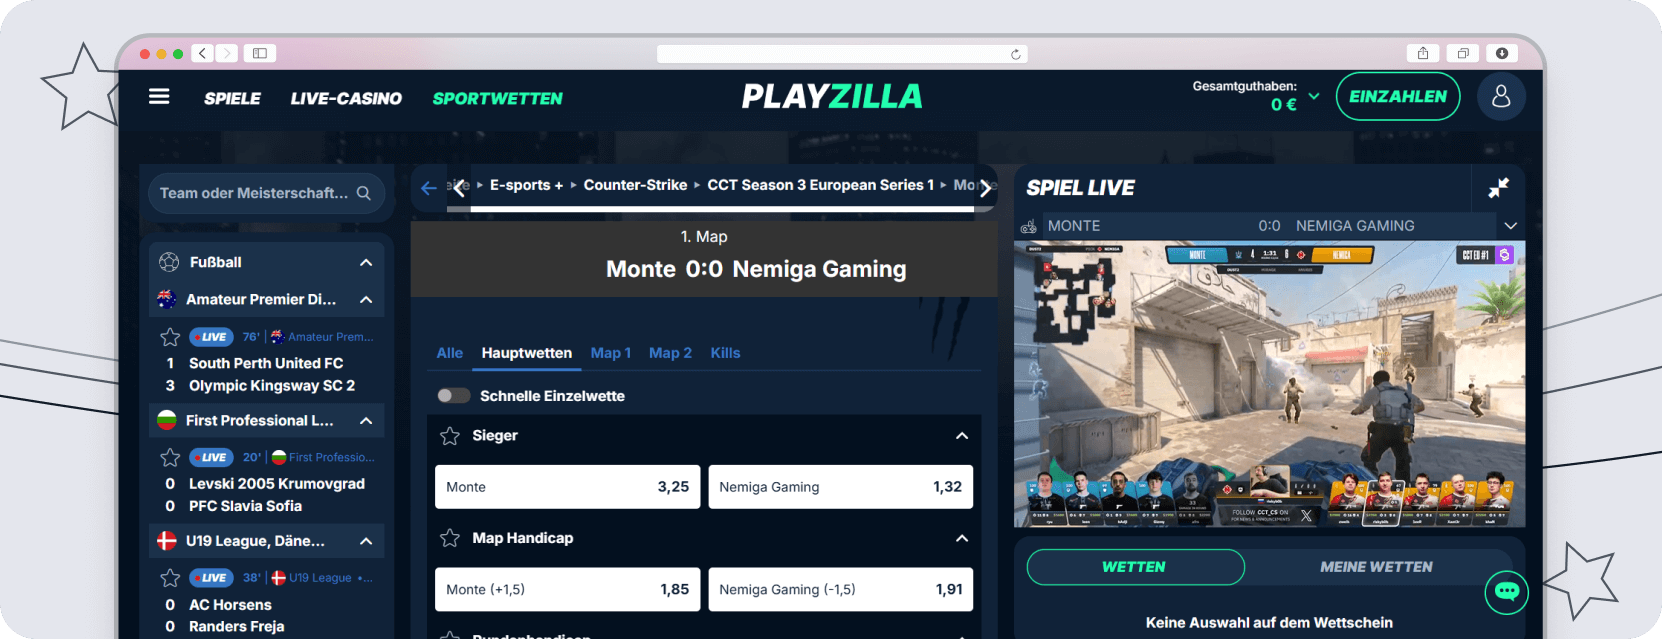Open the SPIELE menu

click(232, 98)
